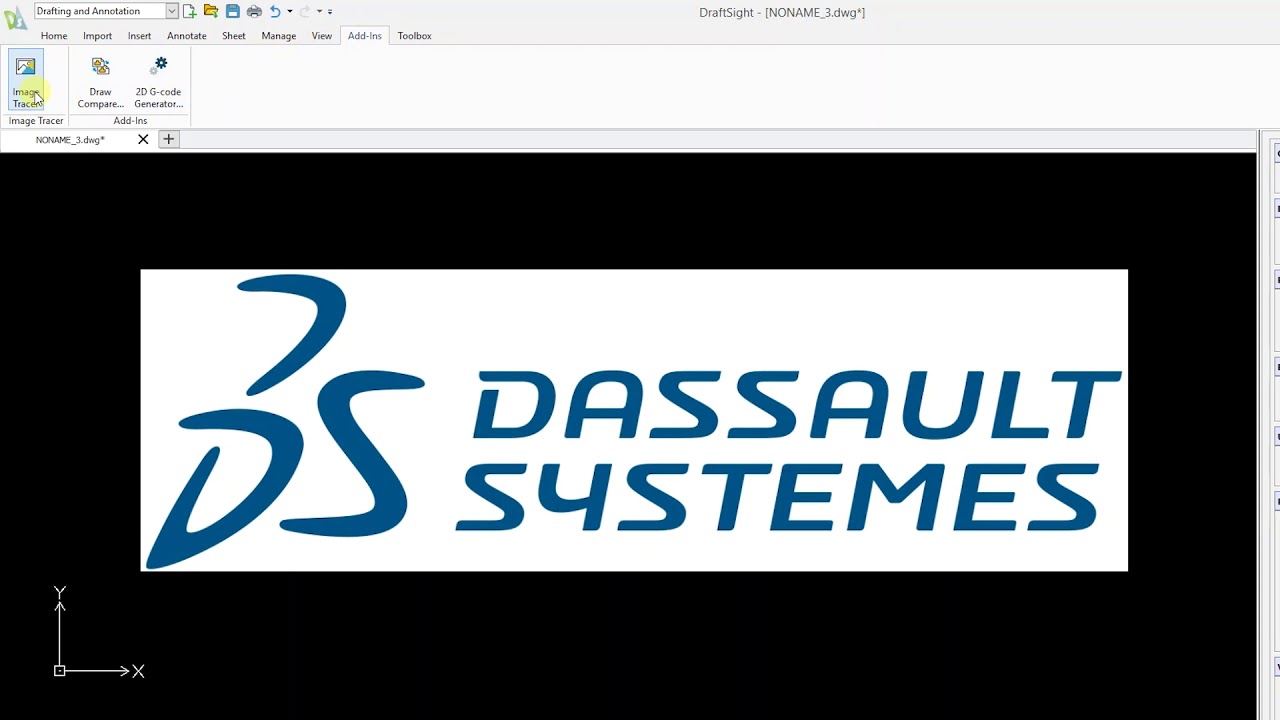Screen dimensions: 1280x720
Task: Save the drawing with the floppy disk icon
Action: pos(232,11)
